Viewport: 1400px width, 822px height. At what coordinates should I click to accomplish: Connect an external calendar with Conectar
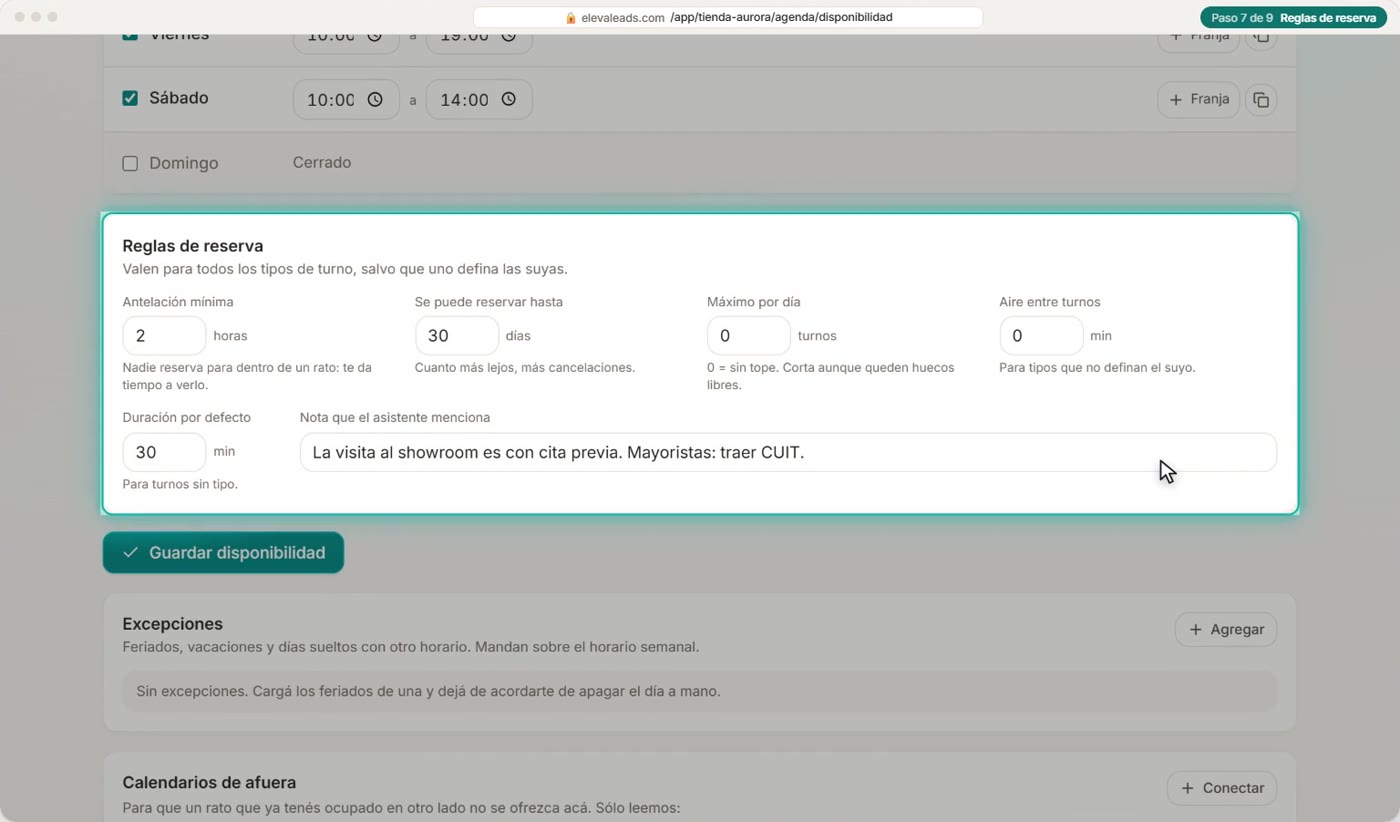pyautogui.click(x=1222, y=788)
